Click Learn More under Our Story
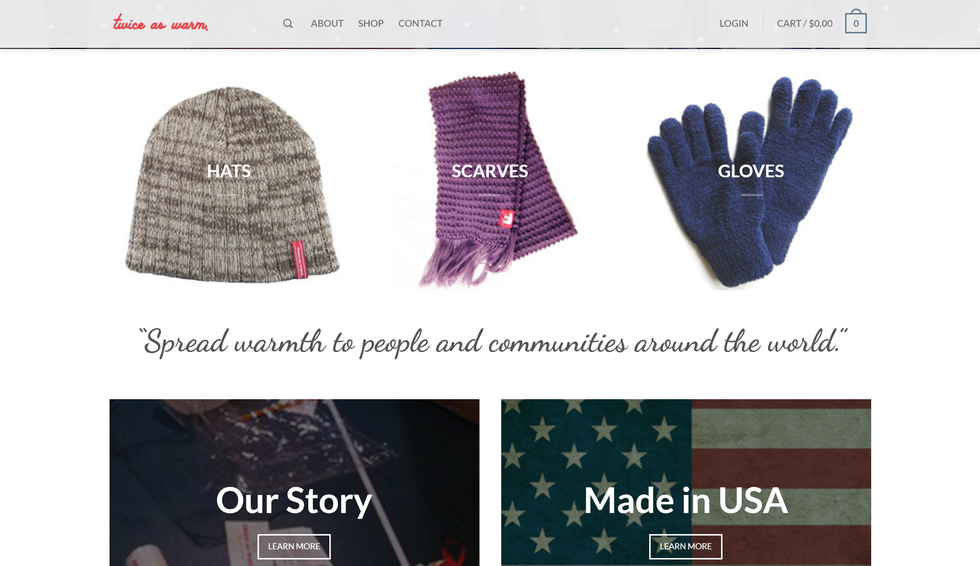980x566 pixels. pos(294,547)
